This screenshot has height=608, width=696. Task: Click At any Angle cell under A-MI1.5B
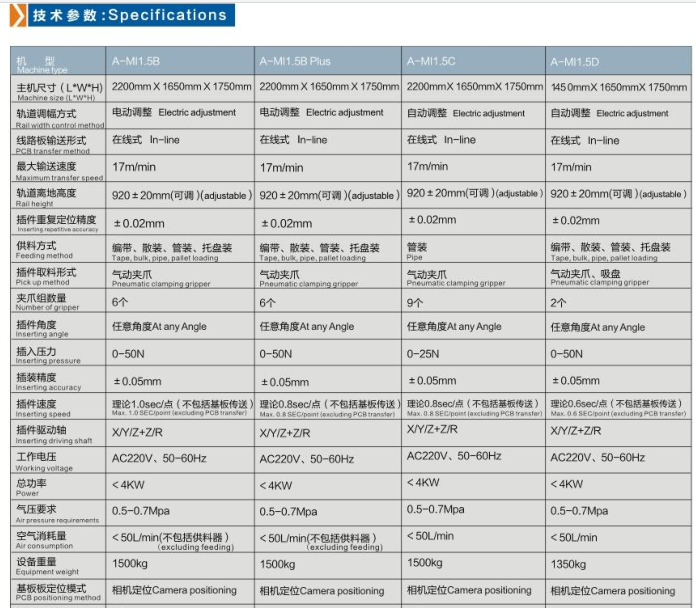180,327
